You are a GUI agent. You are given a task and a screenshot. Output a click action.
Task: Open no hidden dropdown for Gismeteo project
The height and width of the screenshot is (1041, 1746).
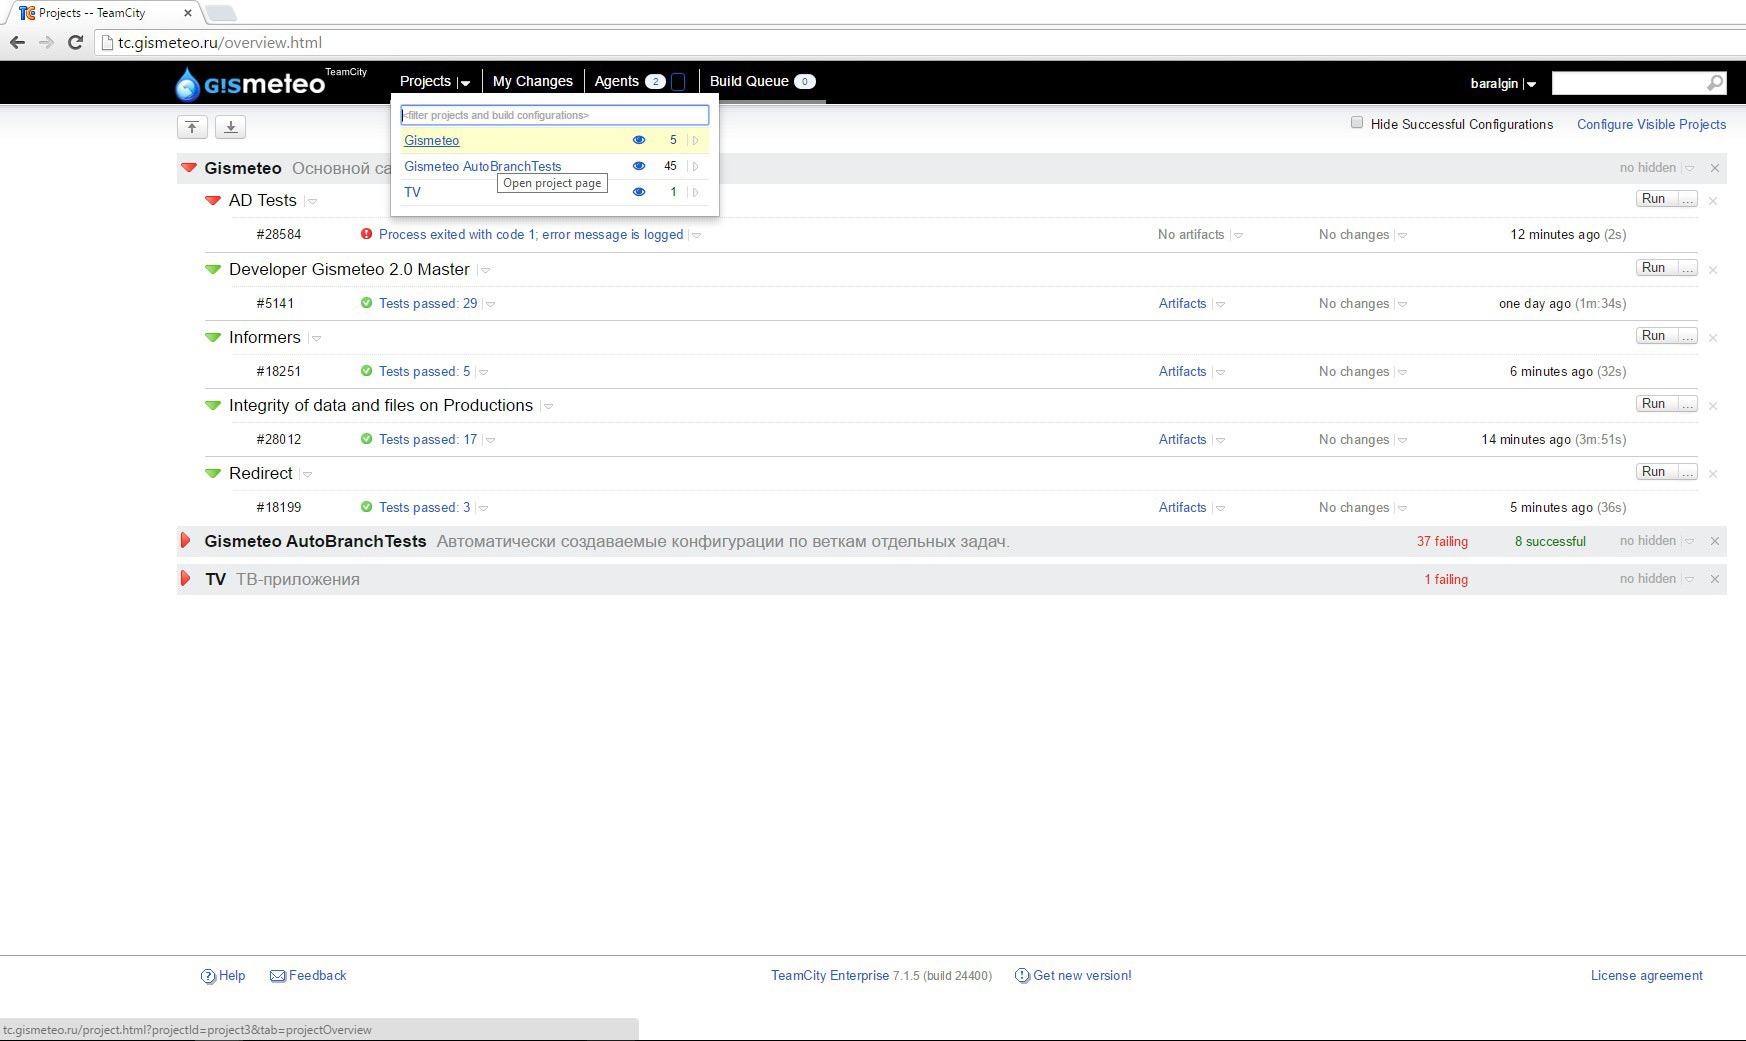1690,168
